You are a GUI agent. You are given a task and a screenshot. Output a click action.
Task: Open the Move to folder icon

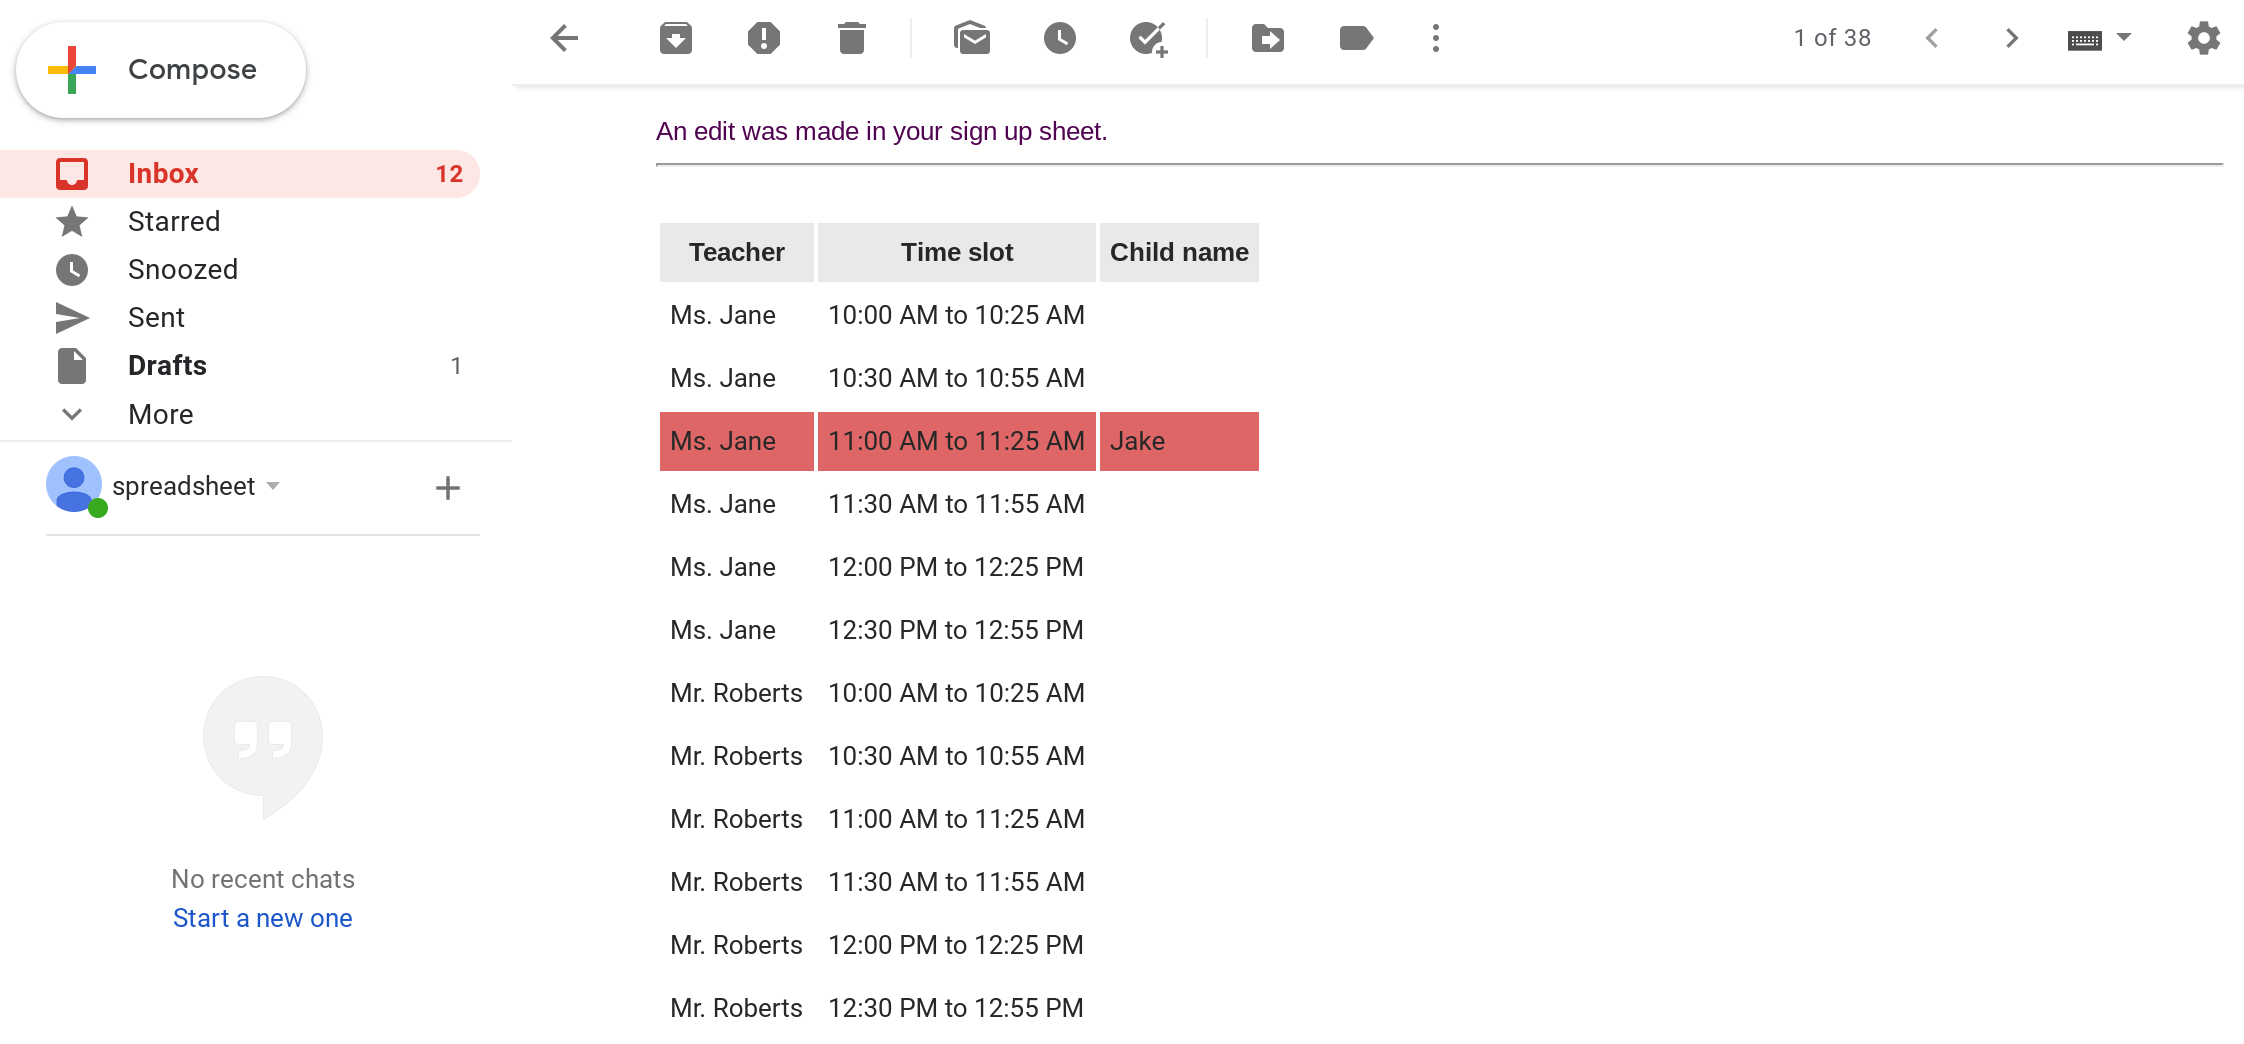[1268, 39]
